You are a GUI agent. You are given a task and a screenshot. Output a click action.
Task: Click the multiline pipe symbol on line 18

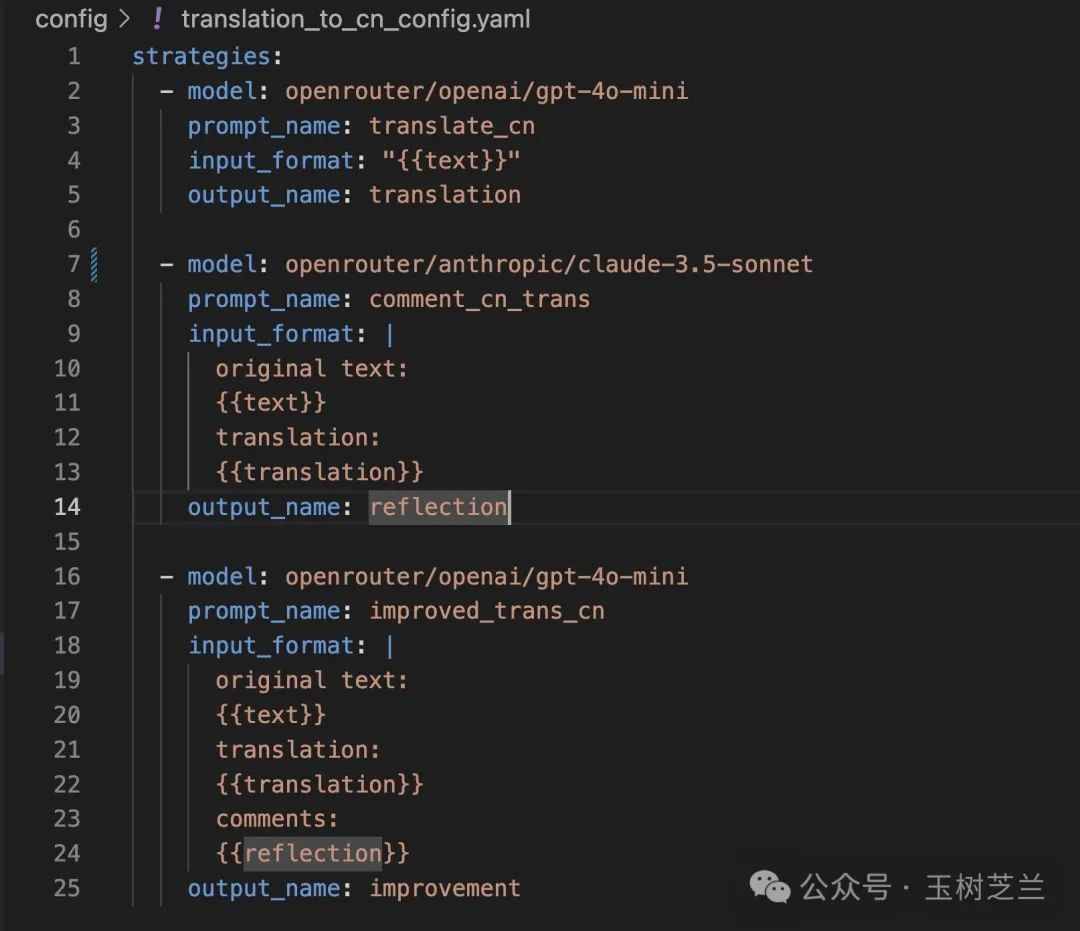pyautogui.click(x=389, y=645)
